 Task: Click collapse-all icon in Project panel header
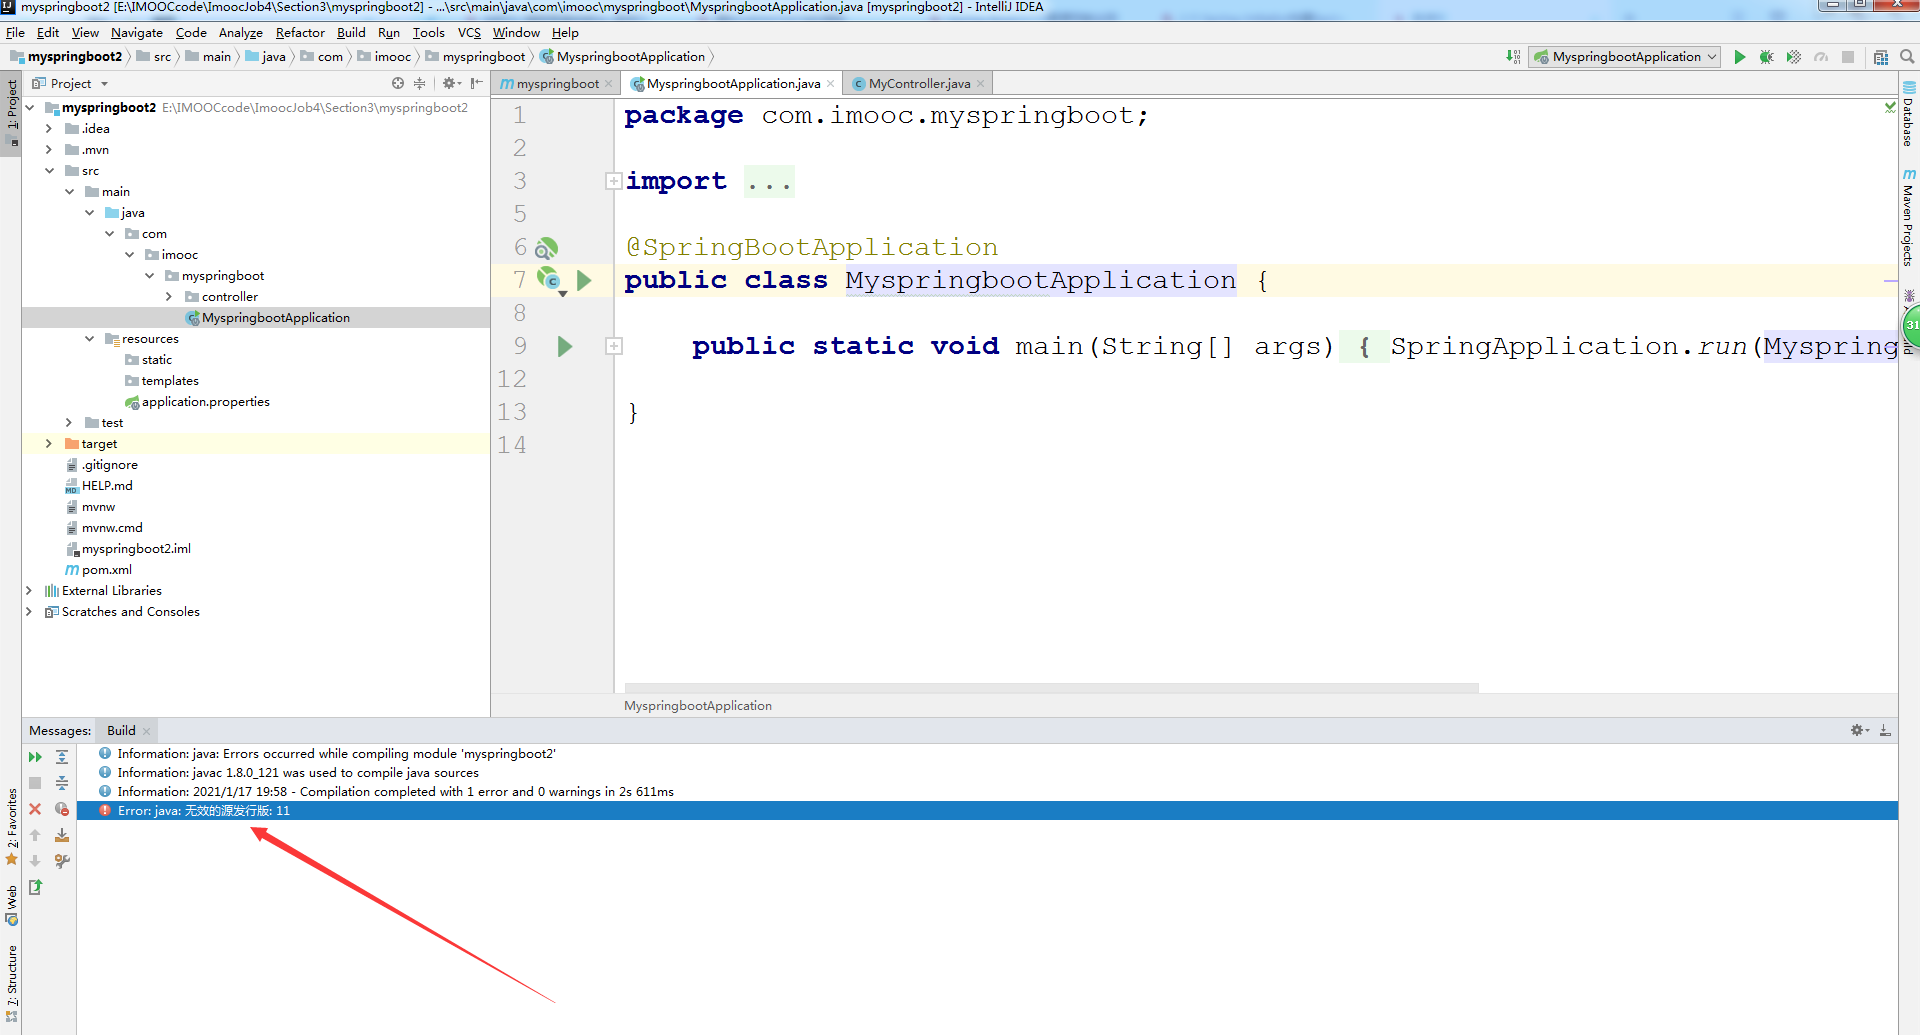point(419,83)
